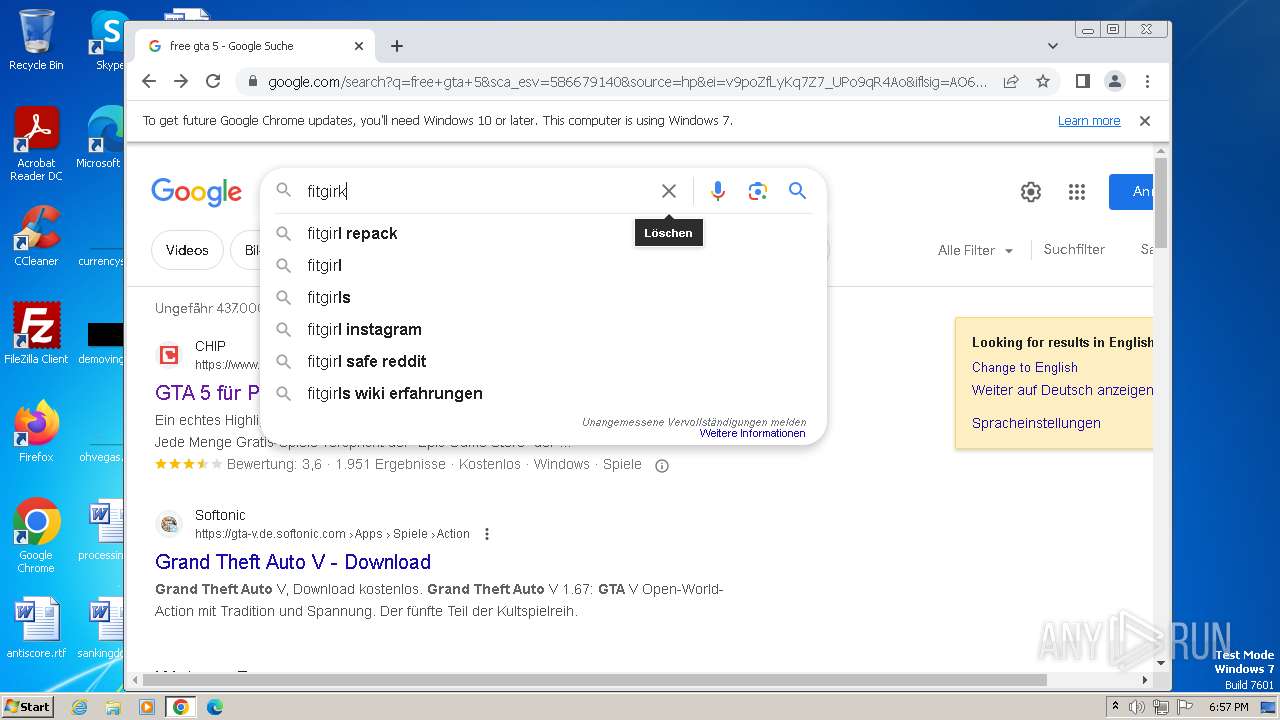
Task: Click the Learn more link
Action: click(1089, 121)
